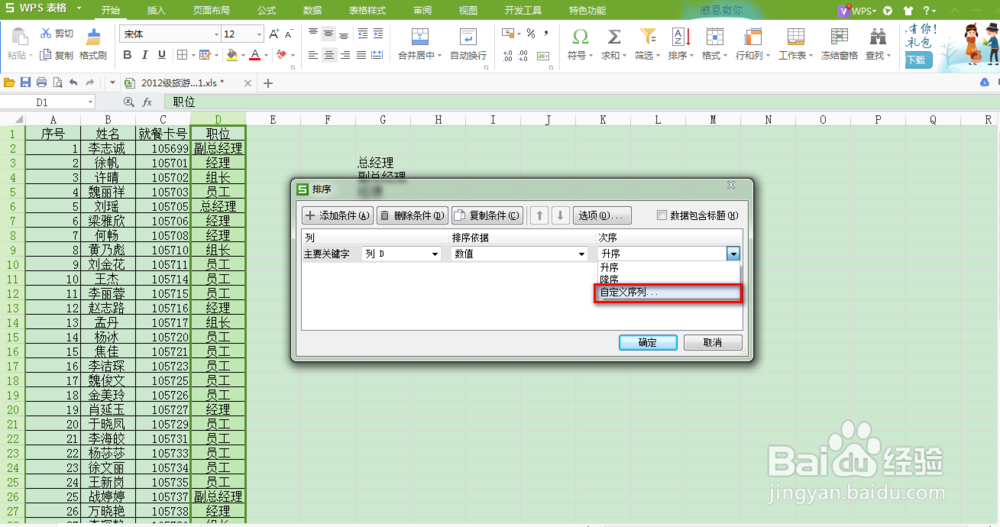The height and width of the screenshot is (527, 1000).
Task: Click the Wrap Text (自动换行) icon
Action: click(468, 36)
